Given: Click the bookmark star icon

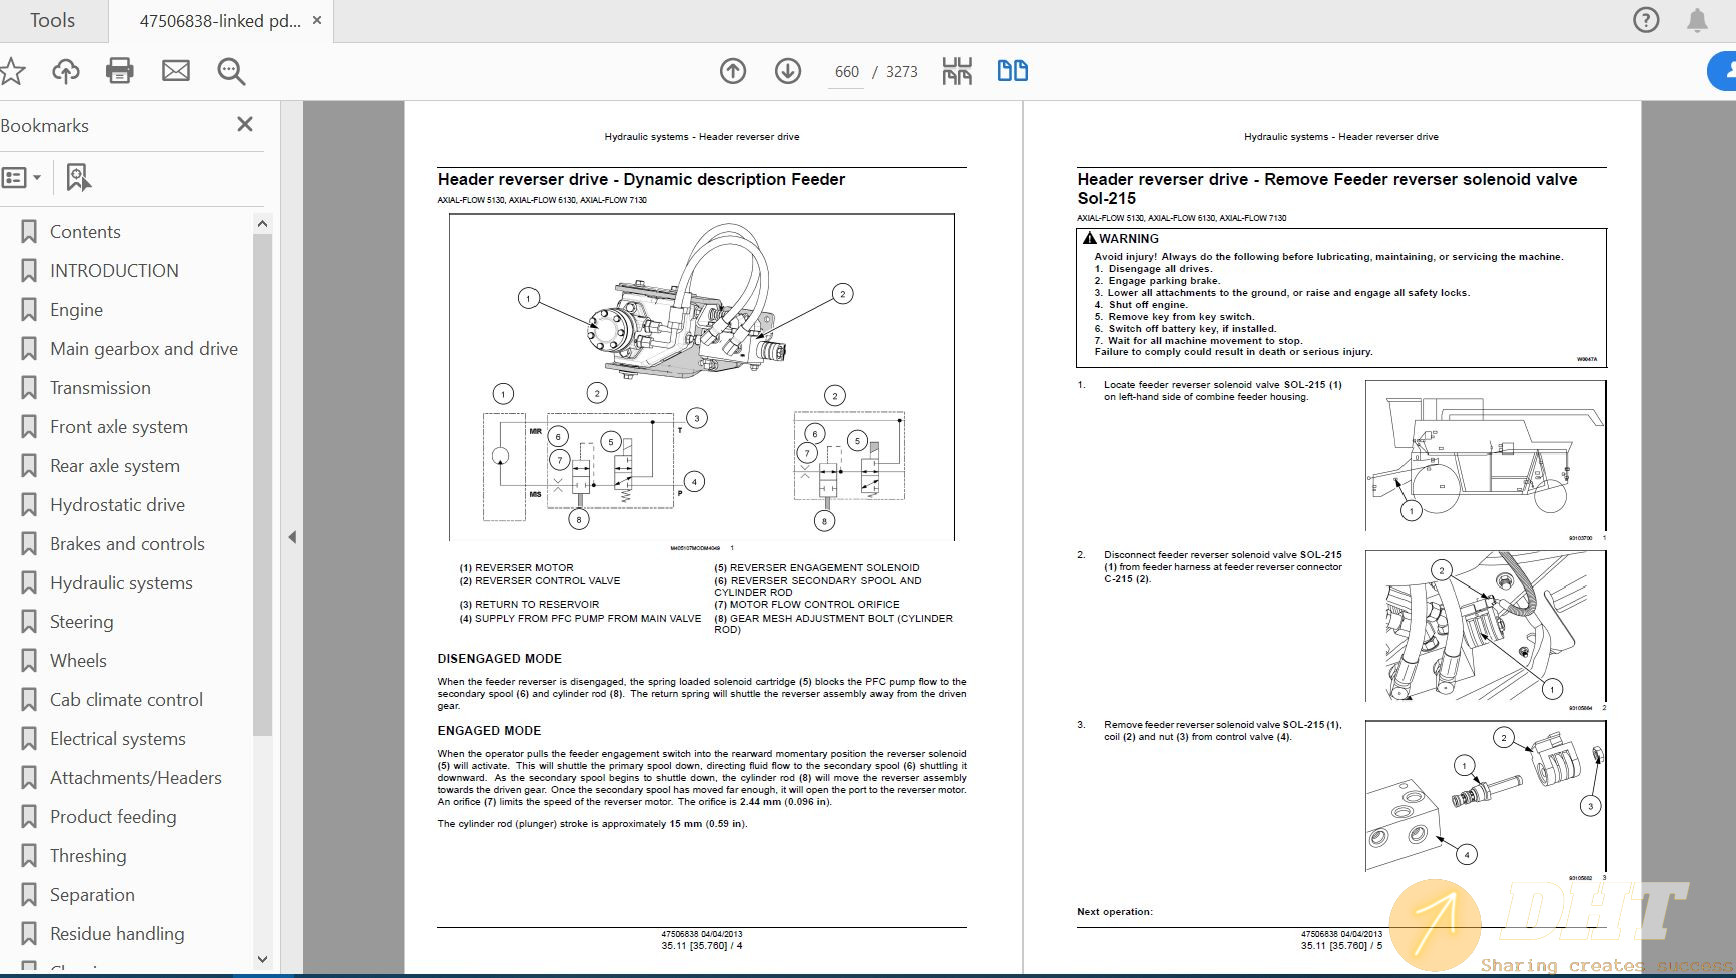Looking at the screenshot, I should [x=10, y=71].
